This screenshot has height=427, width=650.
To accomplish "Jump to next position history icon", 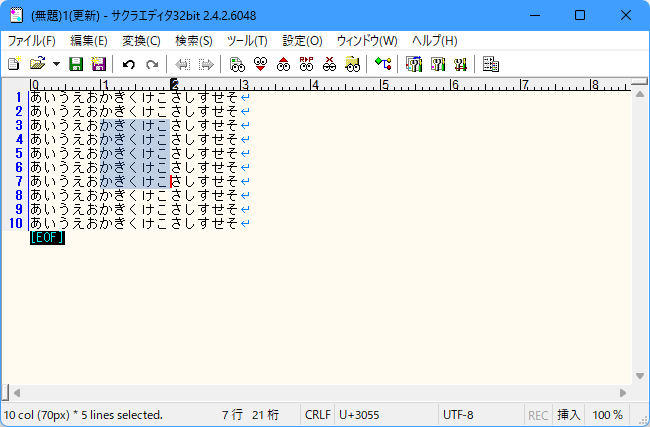I will point(206,64).
